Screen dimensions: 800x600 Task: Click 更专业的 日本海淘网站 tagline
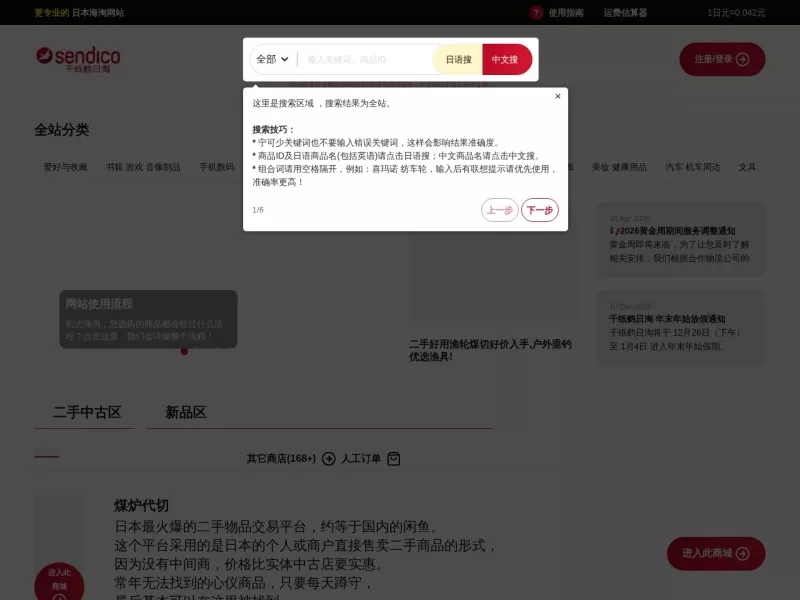(x=79, y=13)
